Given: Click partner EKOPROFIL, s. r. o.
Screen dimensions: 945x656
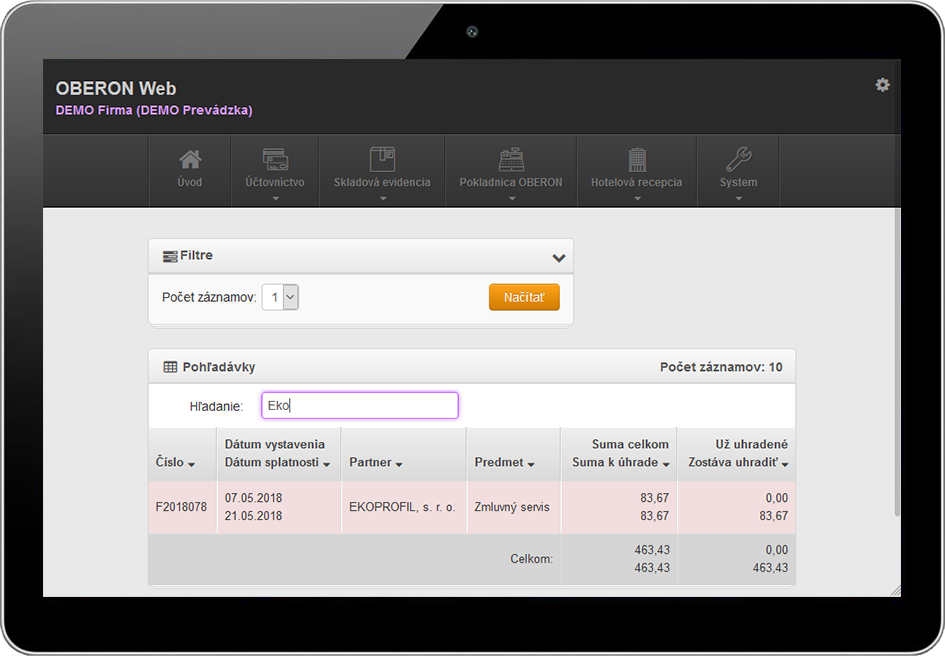Looking at the screenshot, I should click(402, 507).
